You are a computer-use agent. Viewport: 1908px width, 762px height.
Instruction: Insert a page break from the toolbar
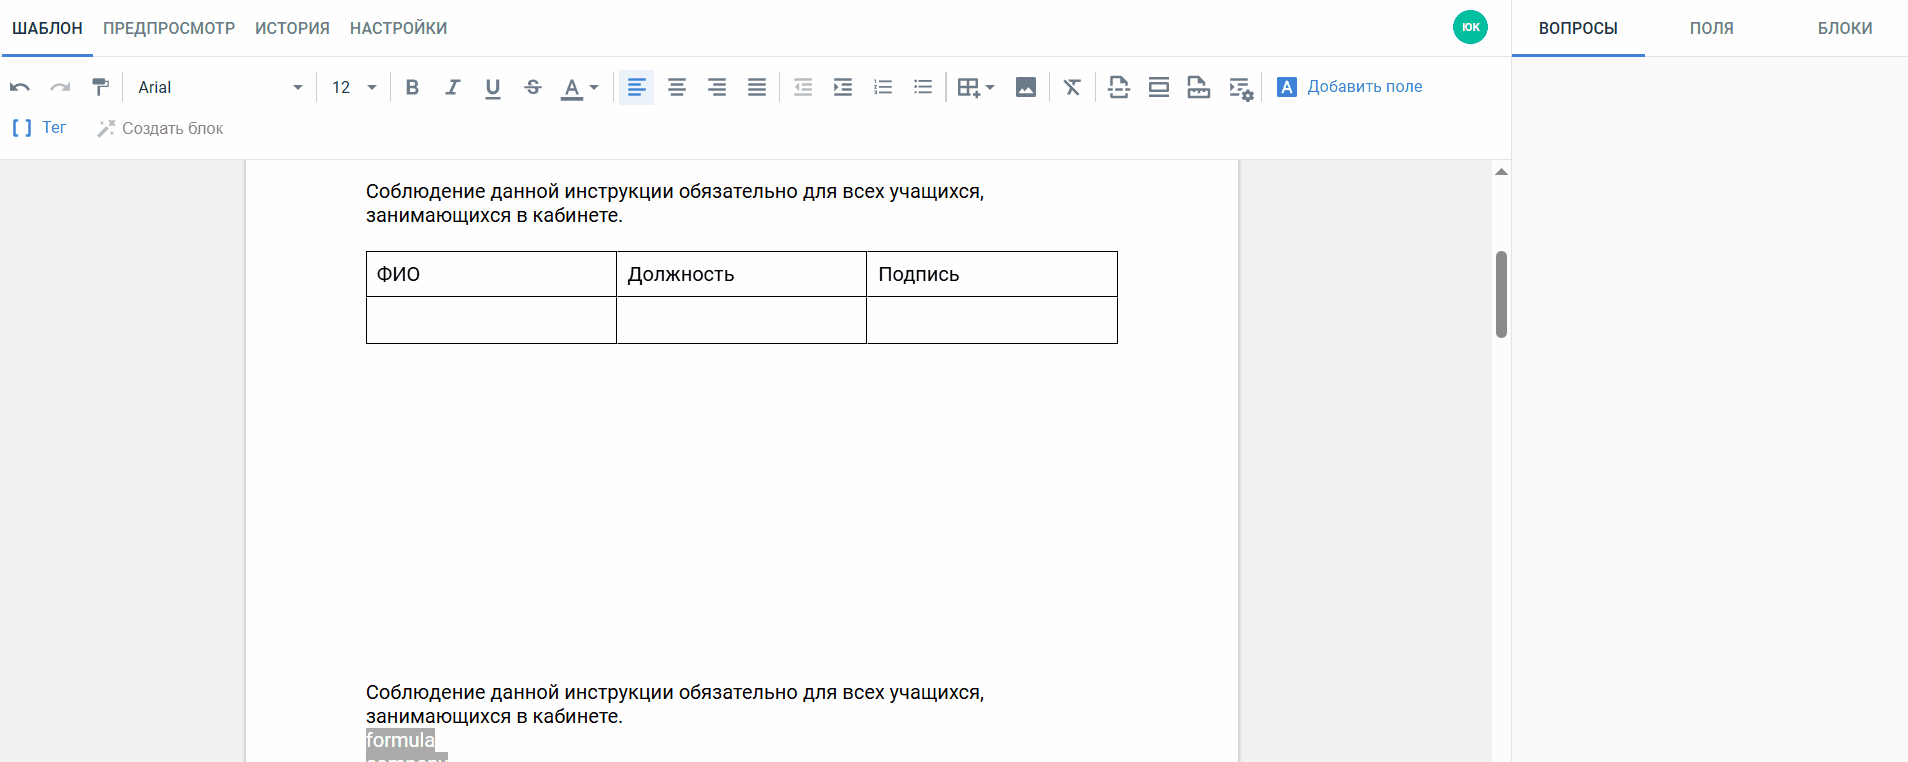point(1119,88)
